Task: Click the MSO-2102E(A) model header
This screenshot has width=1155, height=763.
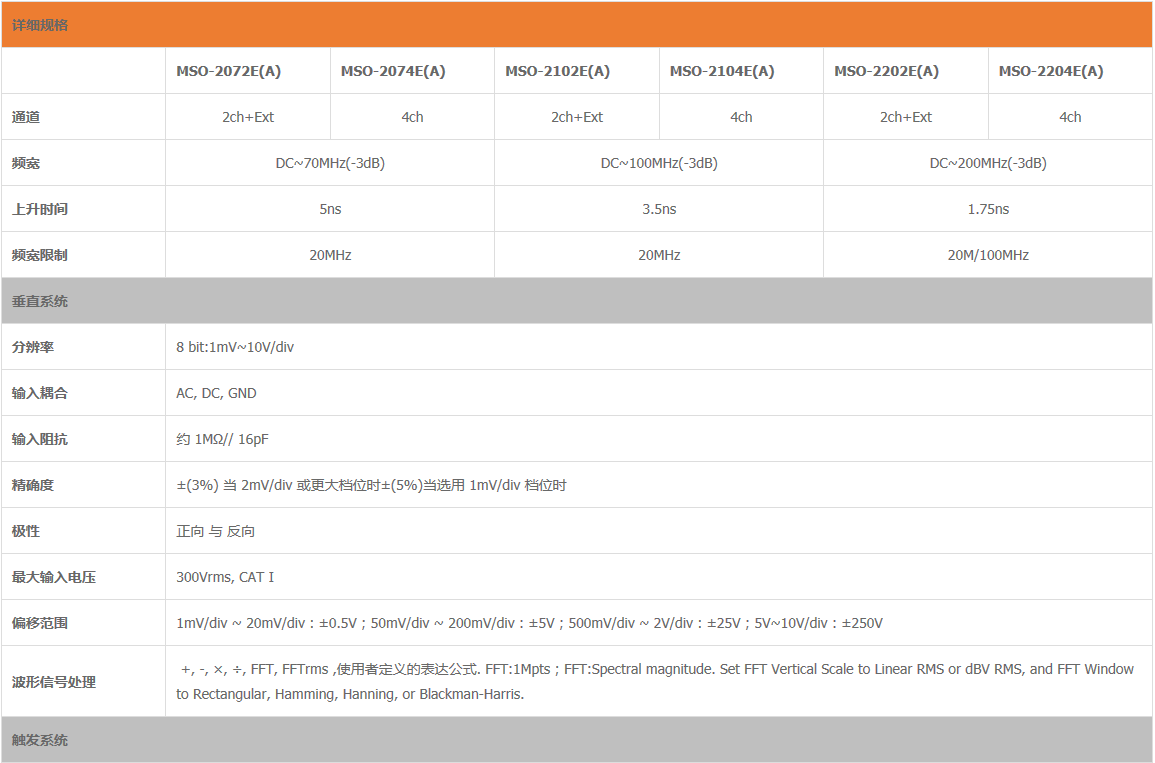Action: 557,71
